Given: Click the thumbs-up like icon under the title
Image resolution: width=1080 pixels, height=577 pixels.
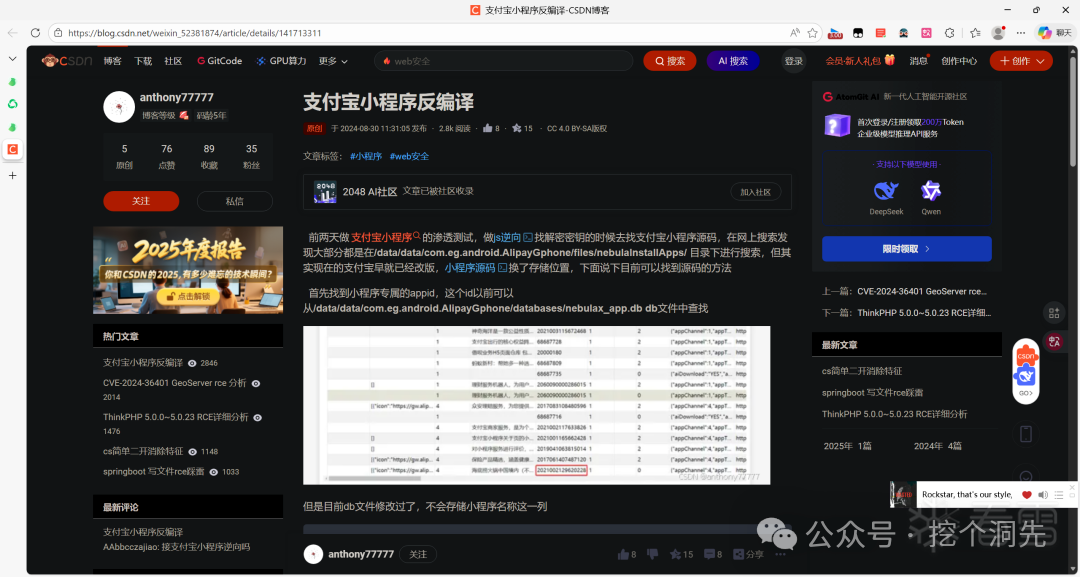Looking at the screenshot, I should click(x=488, y=128).
